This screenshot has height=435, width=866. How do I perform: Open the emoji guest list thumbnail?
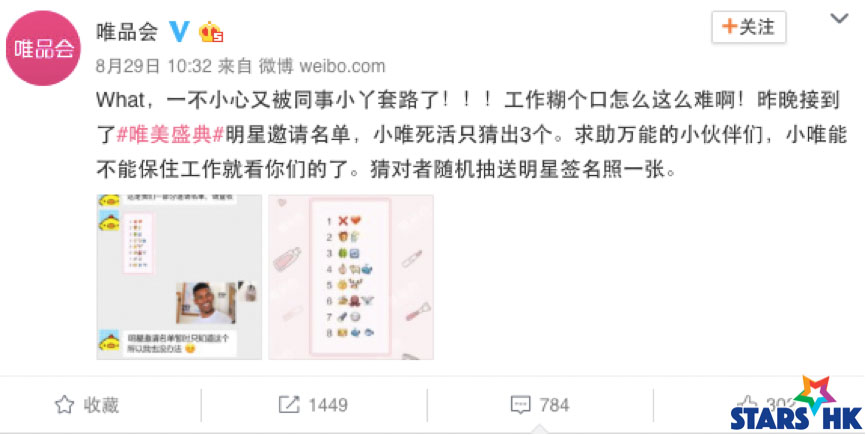351,277
